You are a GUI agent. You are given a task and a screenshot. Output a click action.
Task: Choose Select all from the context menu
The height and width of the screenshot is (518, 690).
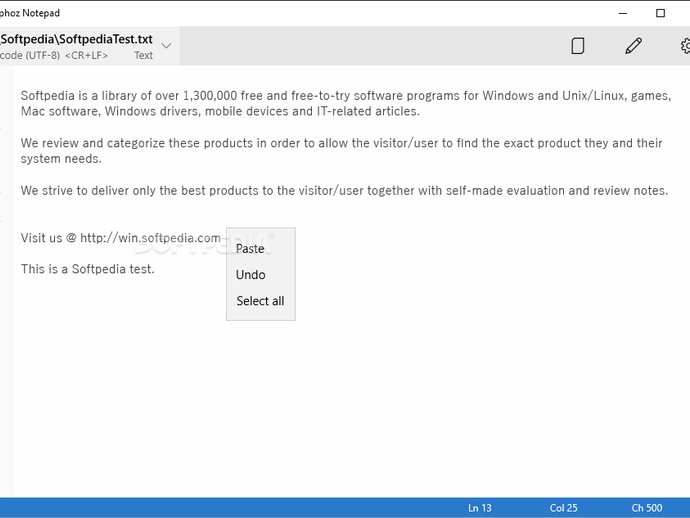click(261, 301)
